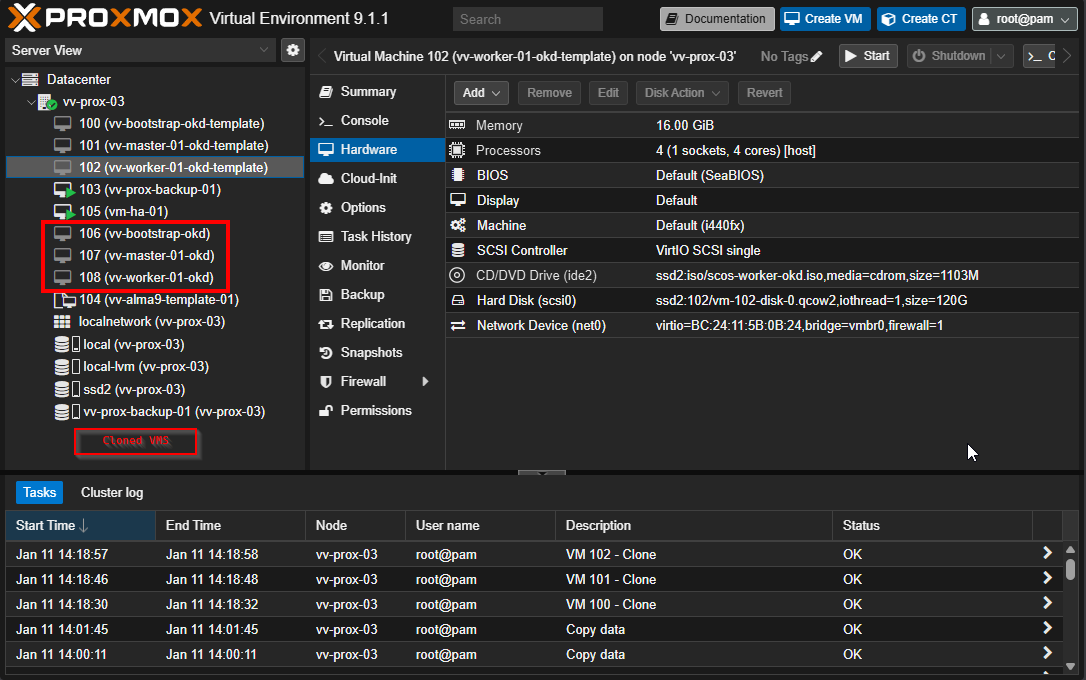This screenshot has height=680, width=1086.
Task: Expand the Firewall submenu arrow
Action: tap(426, 381)
